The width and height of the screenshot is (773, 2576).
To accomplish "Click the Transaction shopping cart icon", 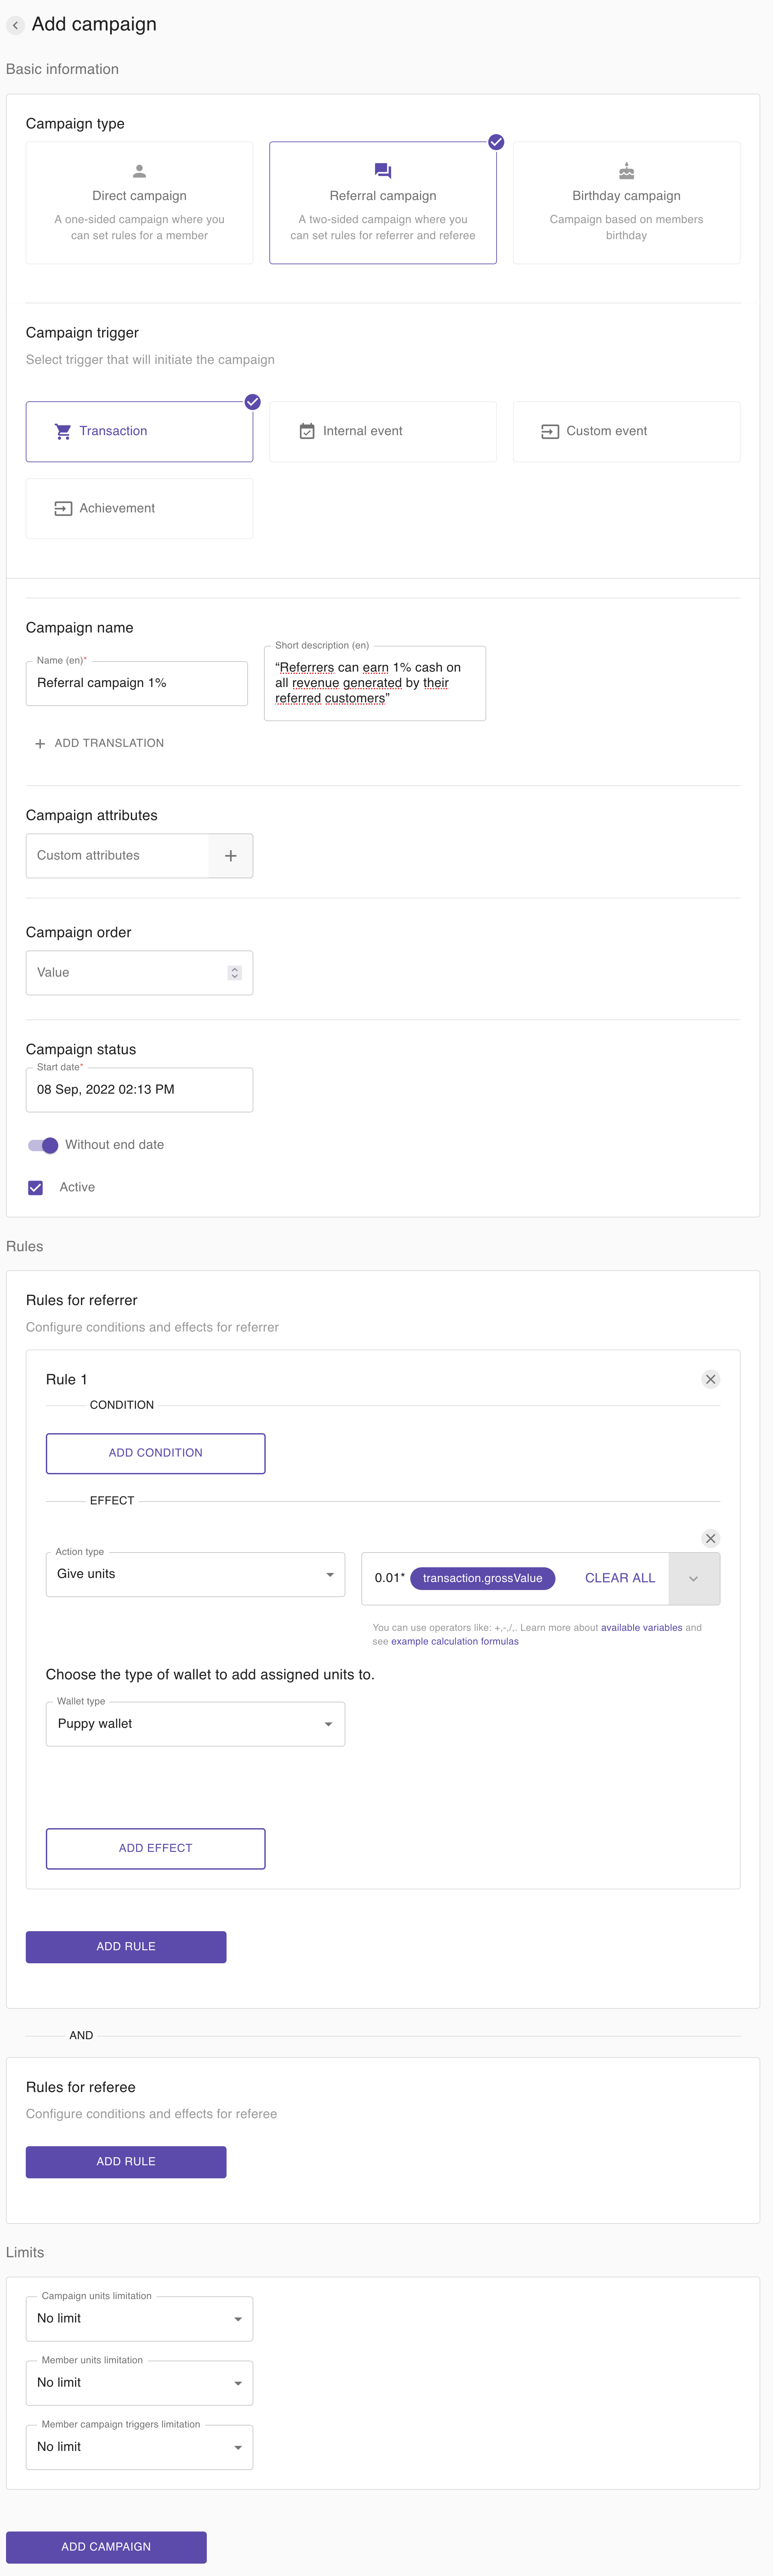I will [63, 431].
